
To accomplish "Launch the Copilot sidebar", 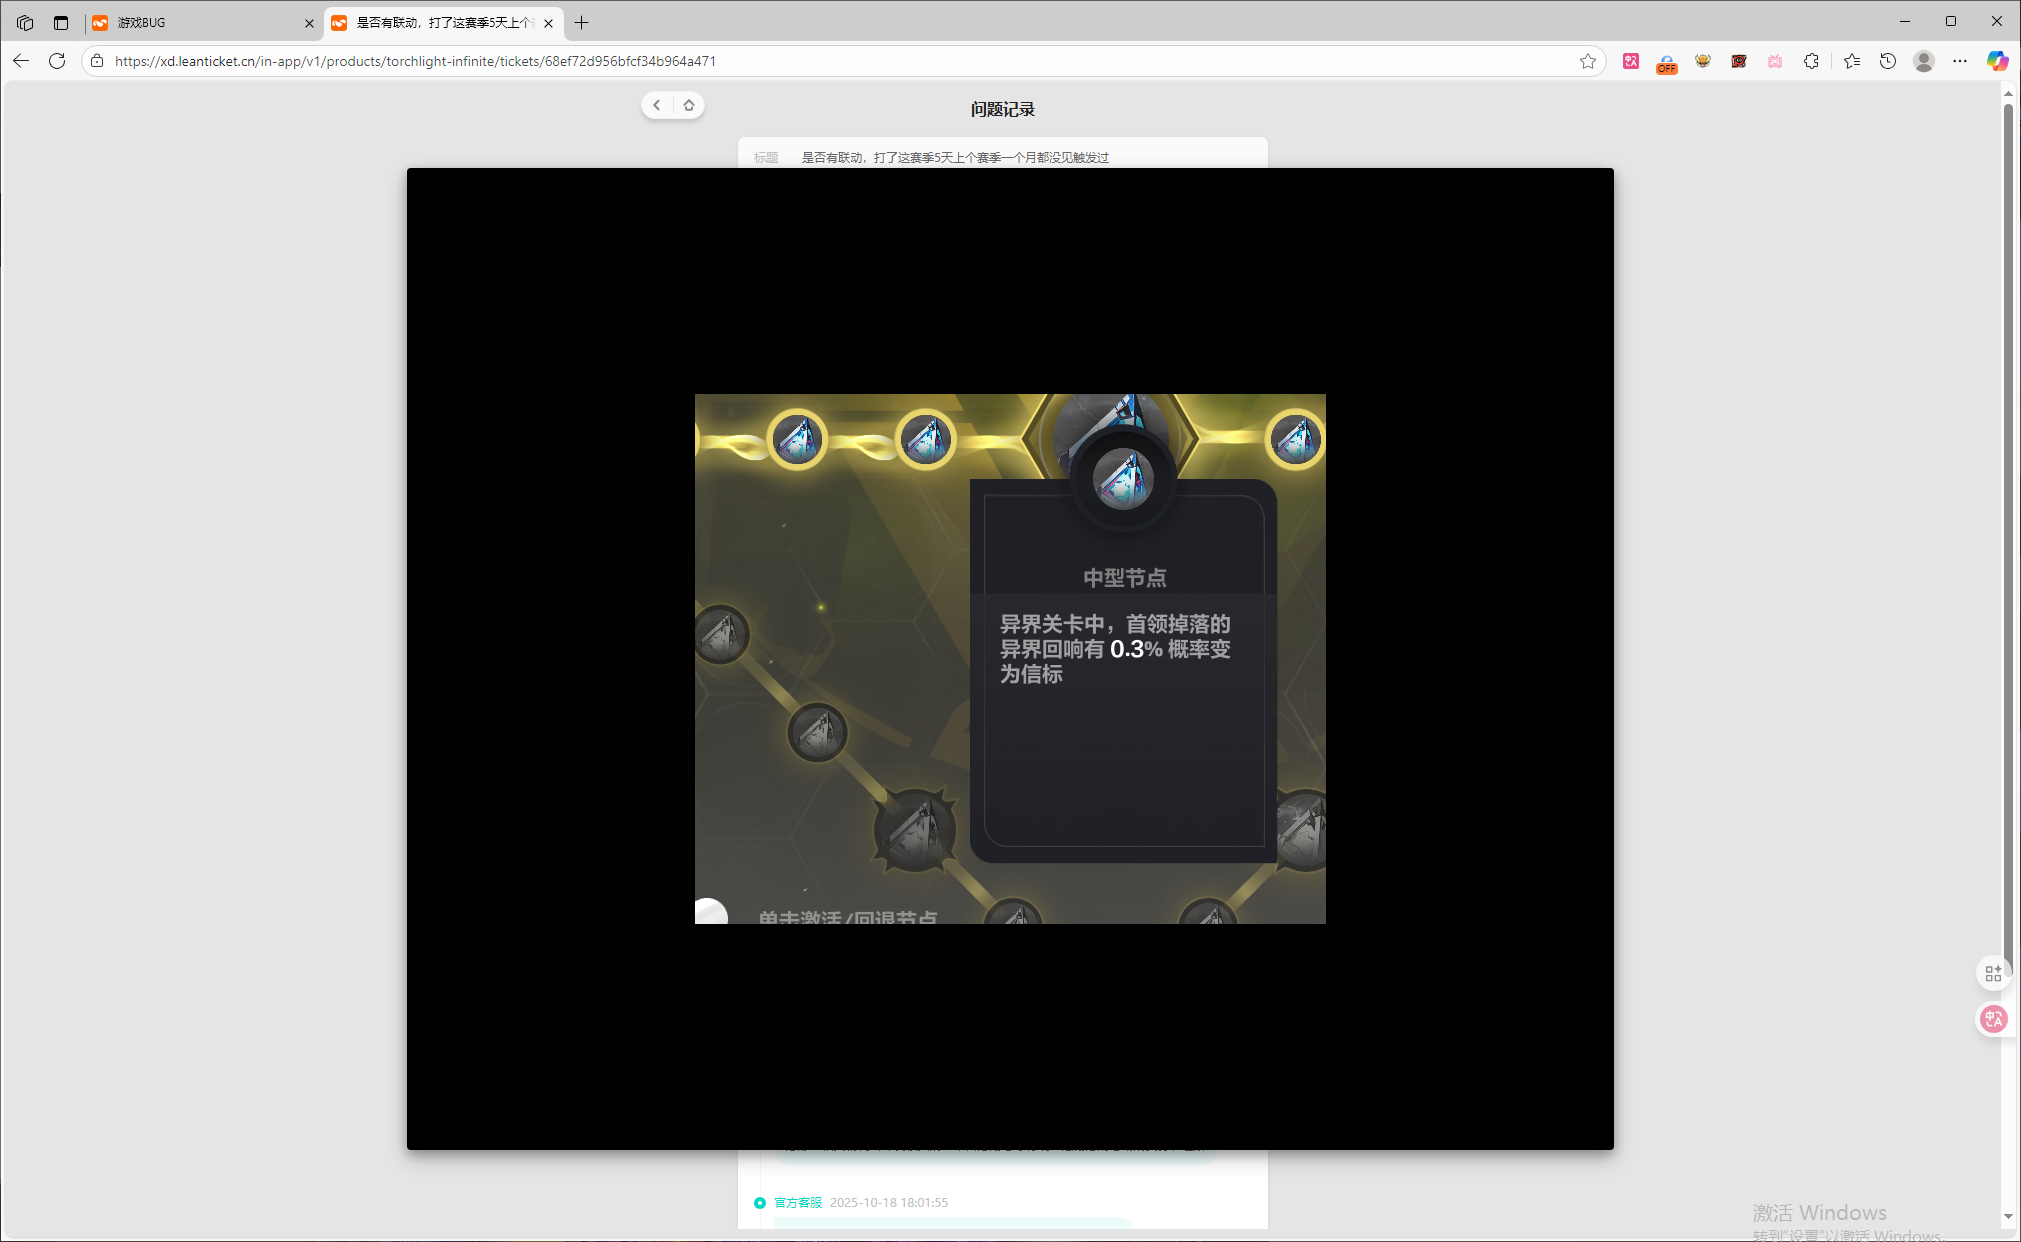I will [1996, 61].
